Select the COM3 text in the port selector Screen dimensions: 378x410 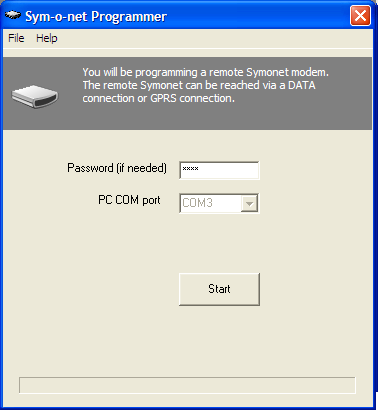point(197,203)
